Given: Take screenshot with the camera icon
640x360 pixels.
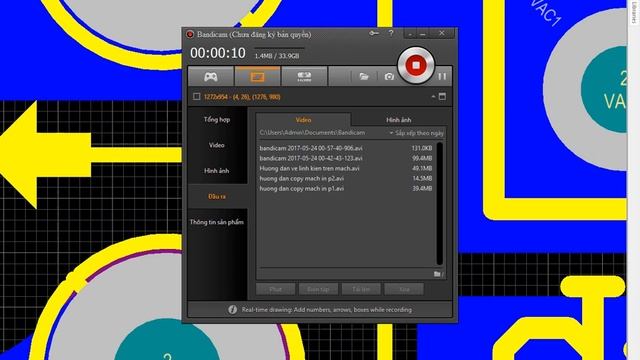Looking at the screenshot, I should coord(389,76).
